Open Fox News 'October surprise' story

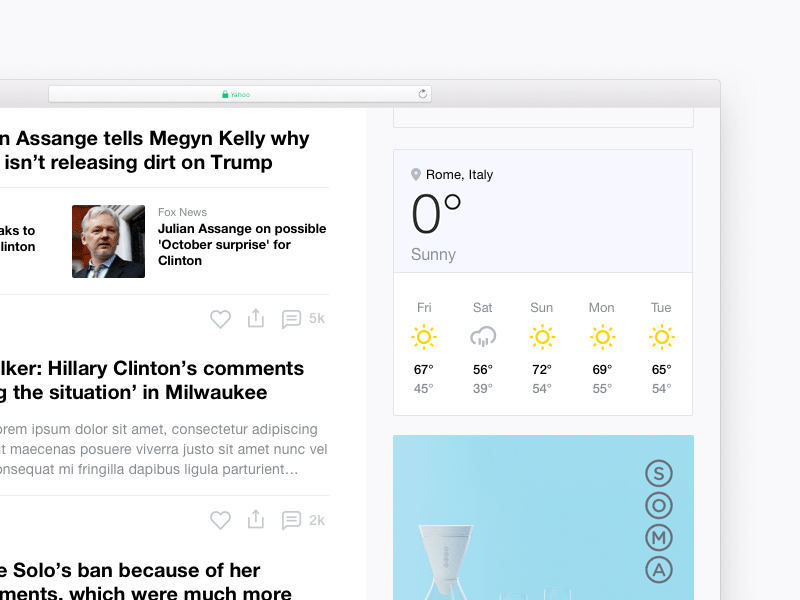242,244
